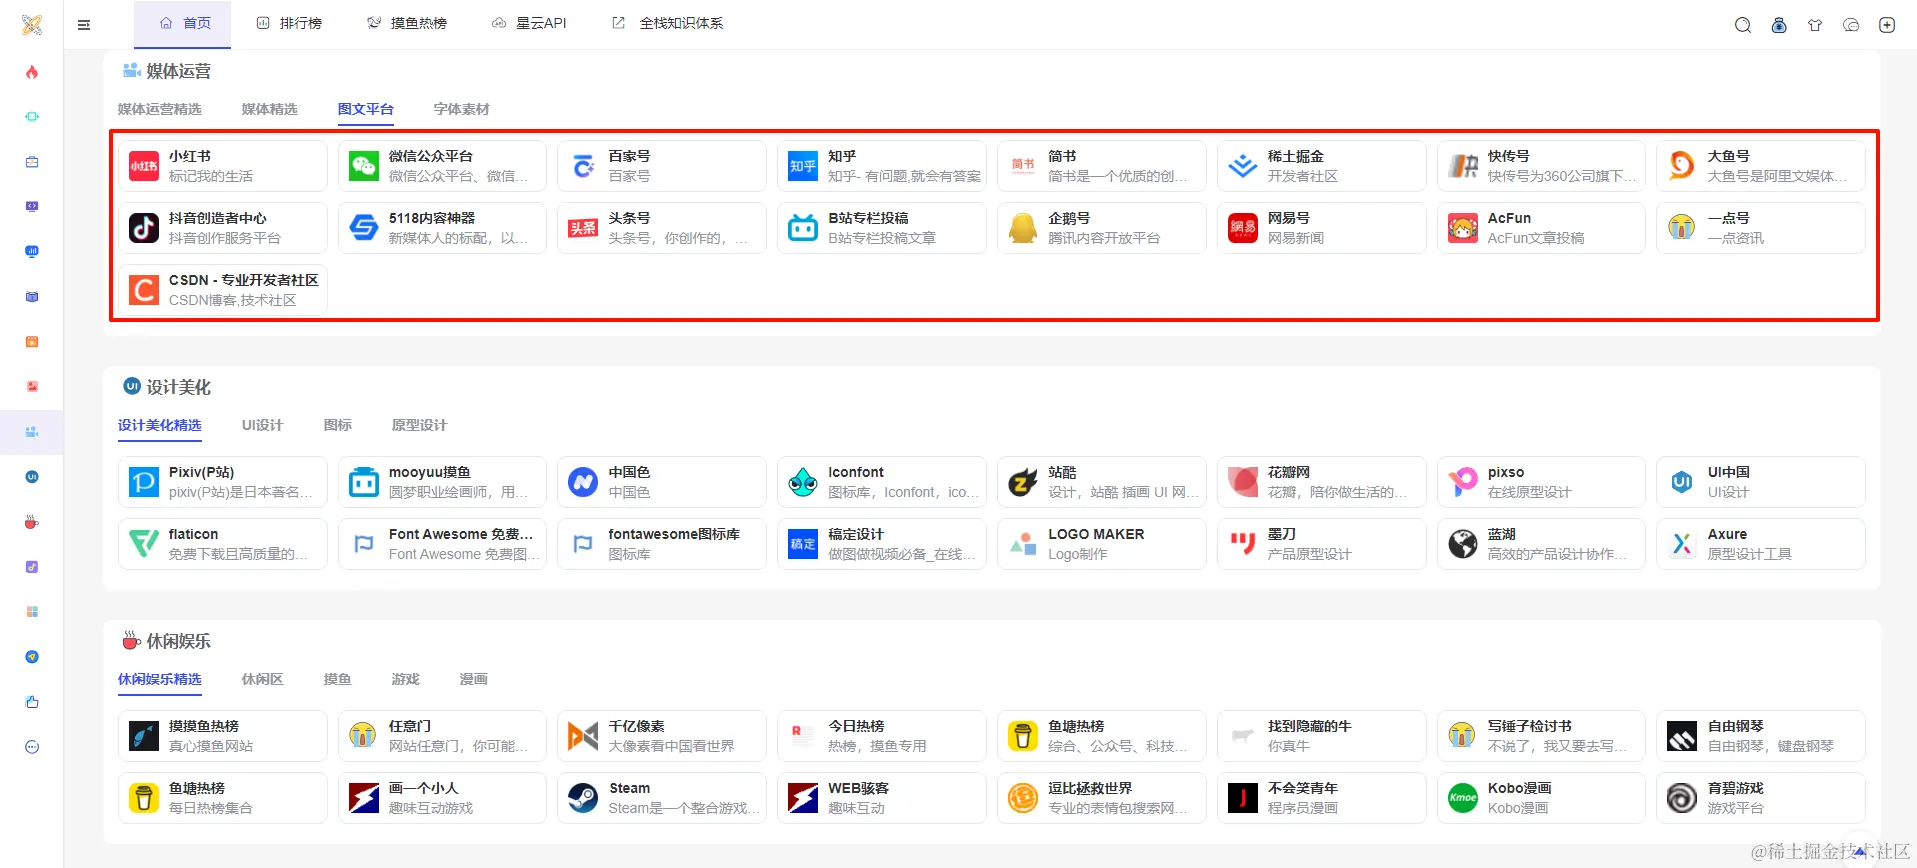Click the plus square icon in header

1887,25
